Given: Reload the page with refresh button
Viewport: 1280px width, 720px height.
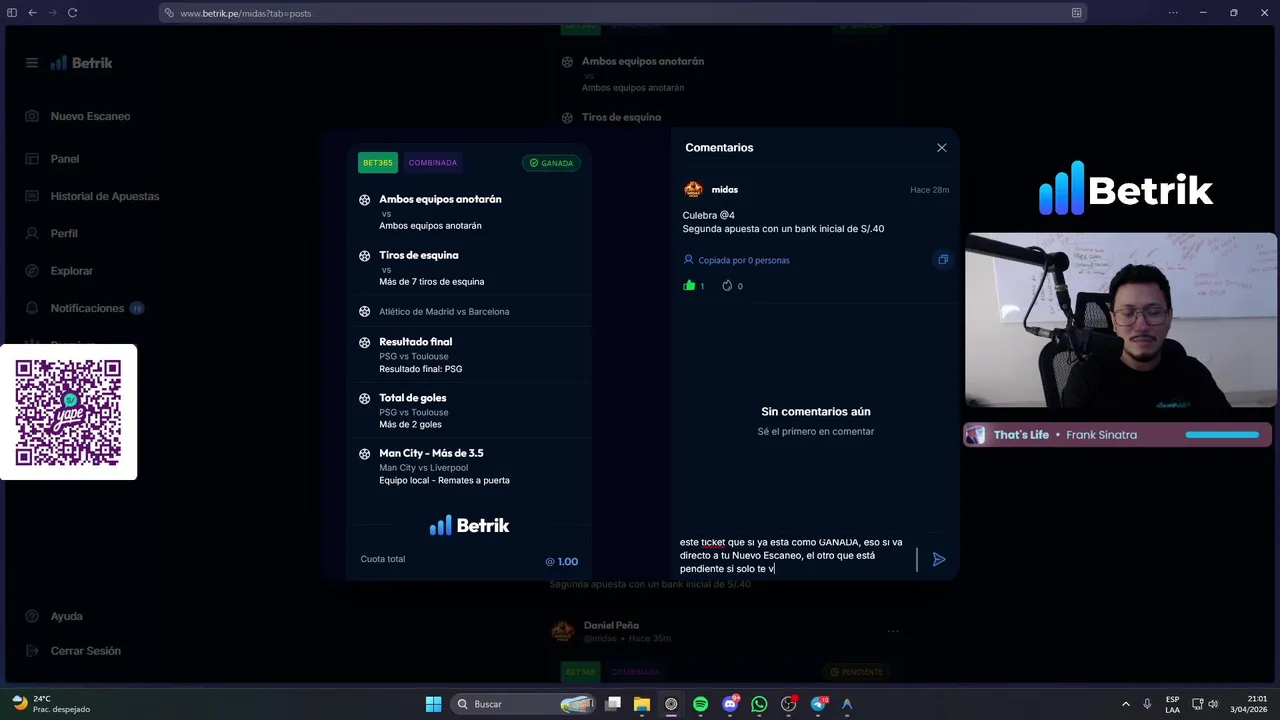Looking at the screenshot, I should (73, 13).
